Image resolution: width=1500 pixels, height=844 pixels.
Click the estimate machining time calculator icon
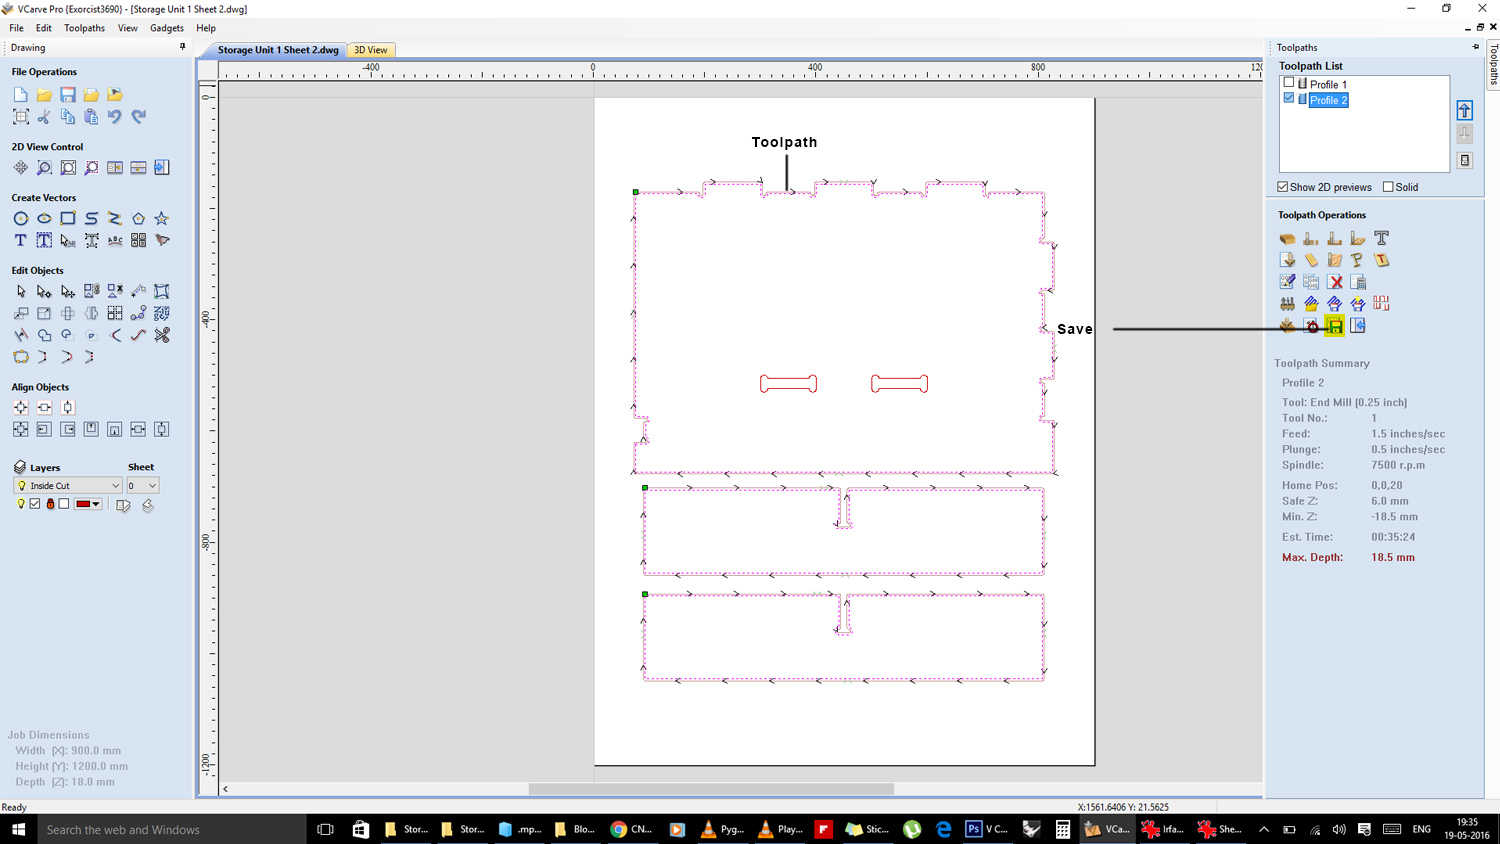click(x=1358, y=282)
